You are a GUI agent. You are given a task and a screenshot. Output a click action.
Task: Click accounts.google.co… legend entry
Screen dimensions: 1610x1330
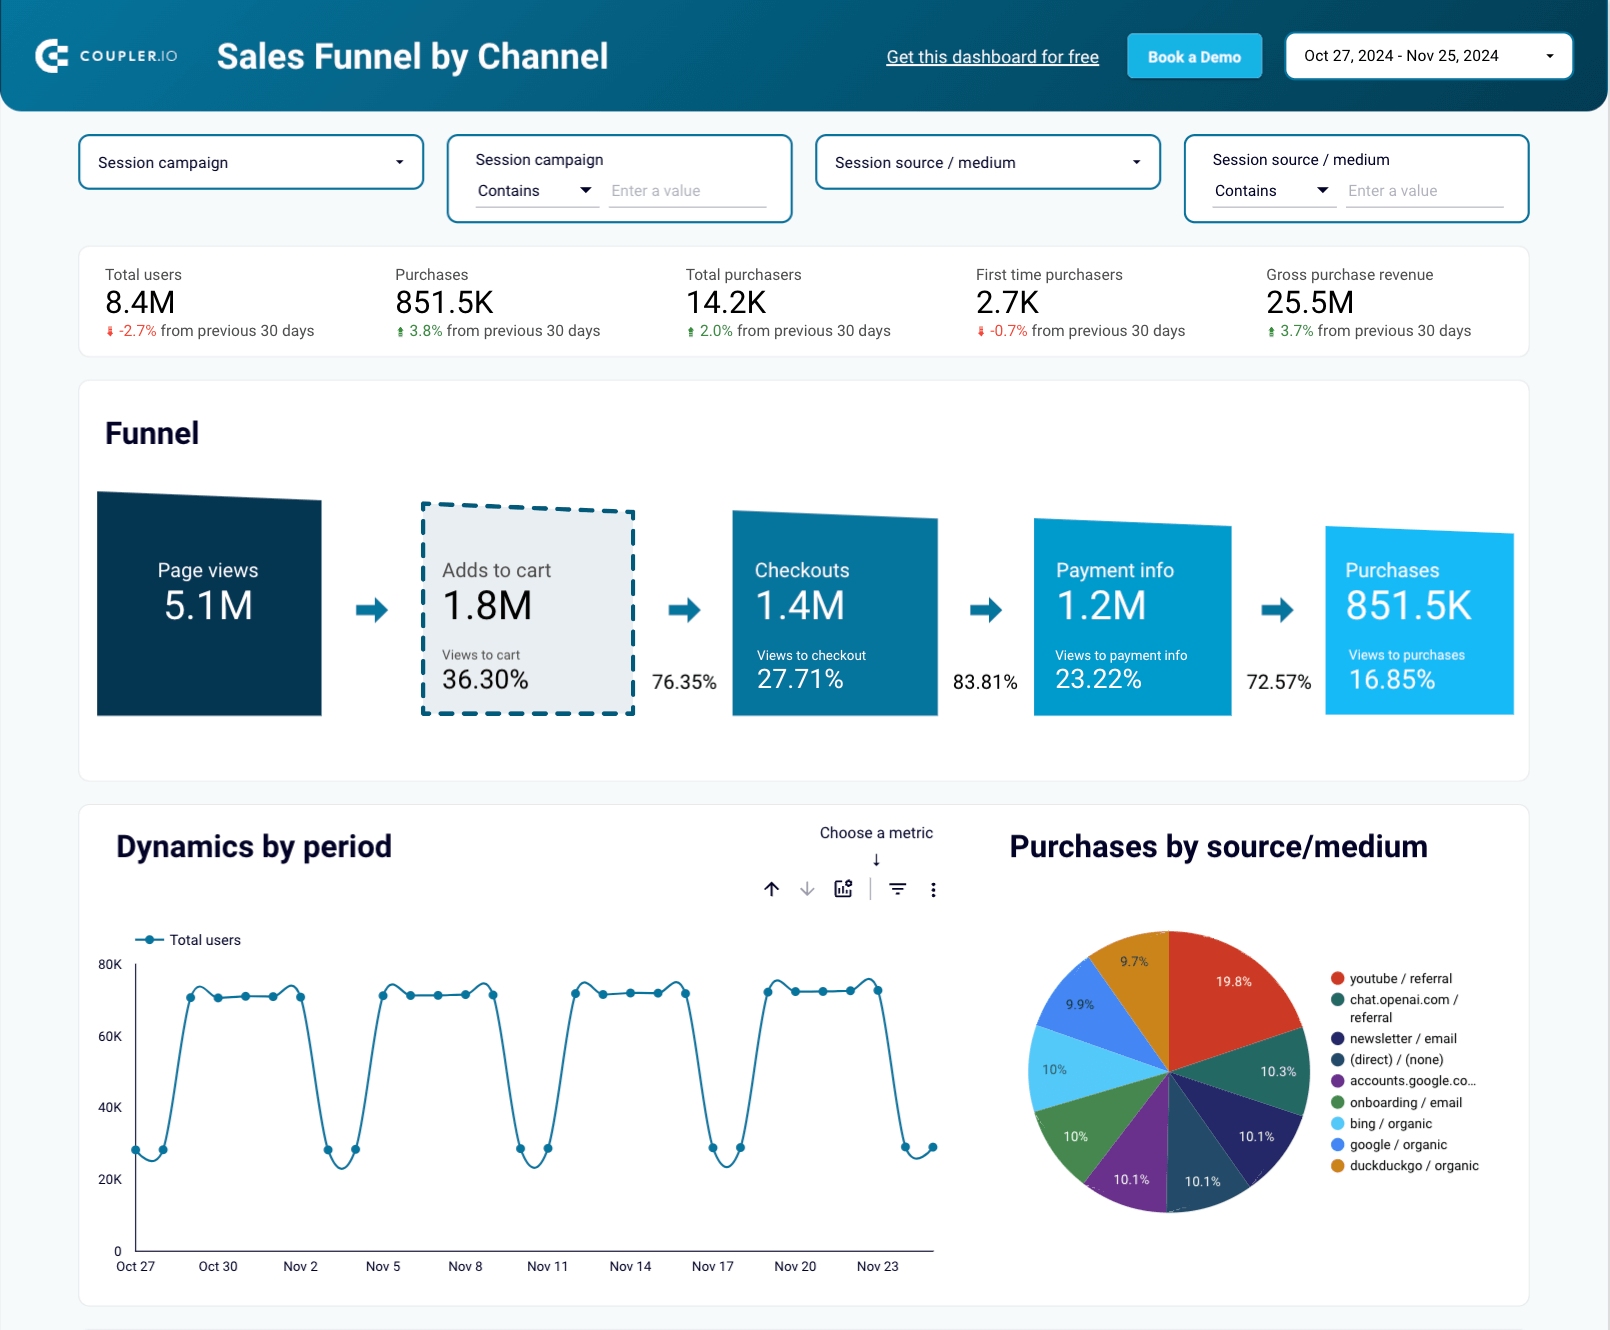click(1403, 1081)
